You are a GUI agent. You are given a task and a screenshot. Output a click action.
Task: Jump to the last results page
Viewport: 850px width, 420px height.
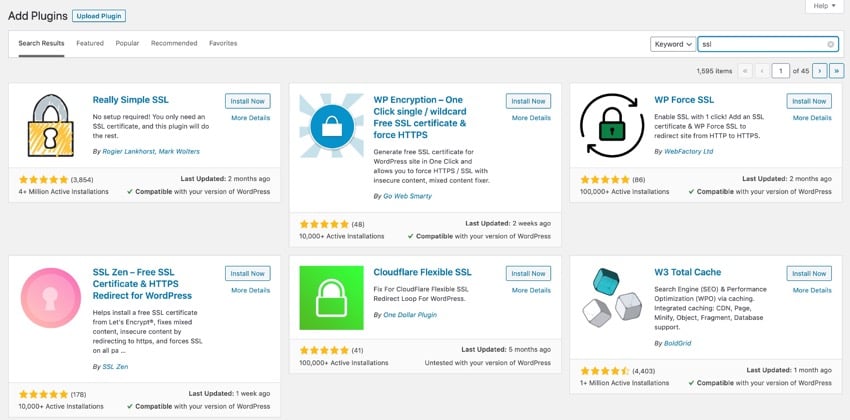[836, 70]
